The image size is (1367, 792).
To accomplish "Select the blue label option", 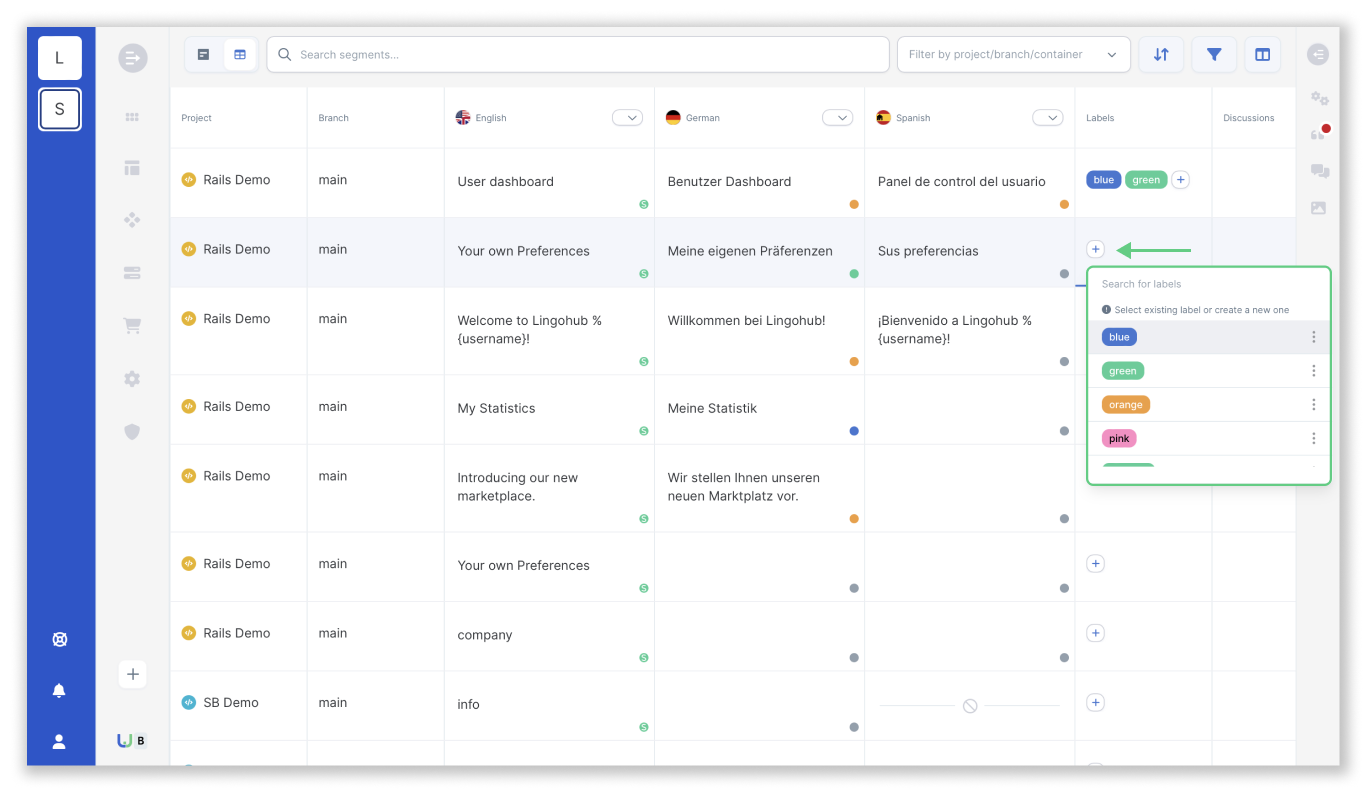I will tap(1119, 337).
